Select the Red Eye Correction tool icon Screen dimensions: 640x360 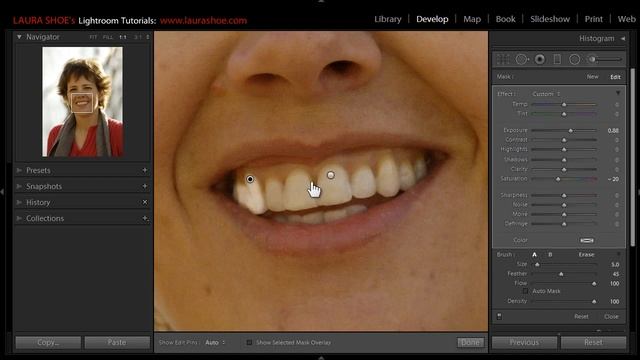coord(540,60)
